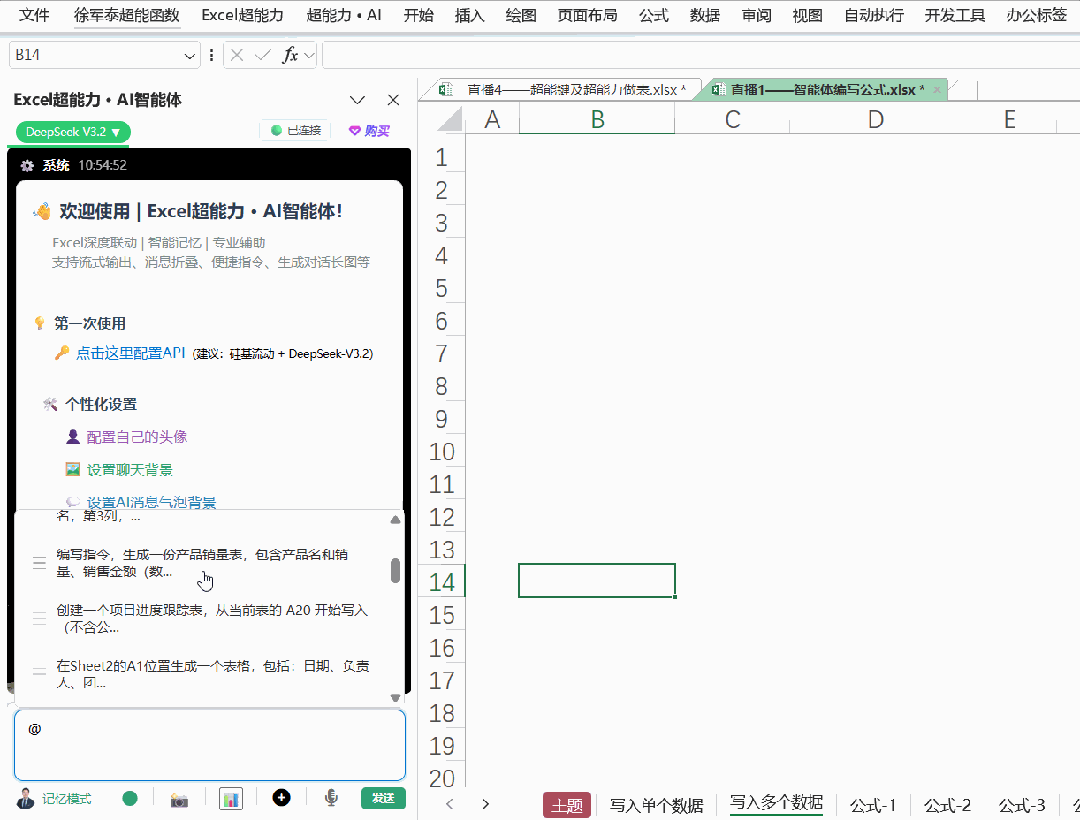The image size is (1080, 820).
Task: Click the formula bar confirm checkmark icon
Action: pyautogui.click(x=262, y=55)
